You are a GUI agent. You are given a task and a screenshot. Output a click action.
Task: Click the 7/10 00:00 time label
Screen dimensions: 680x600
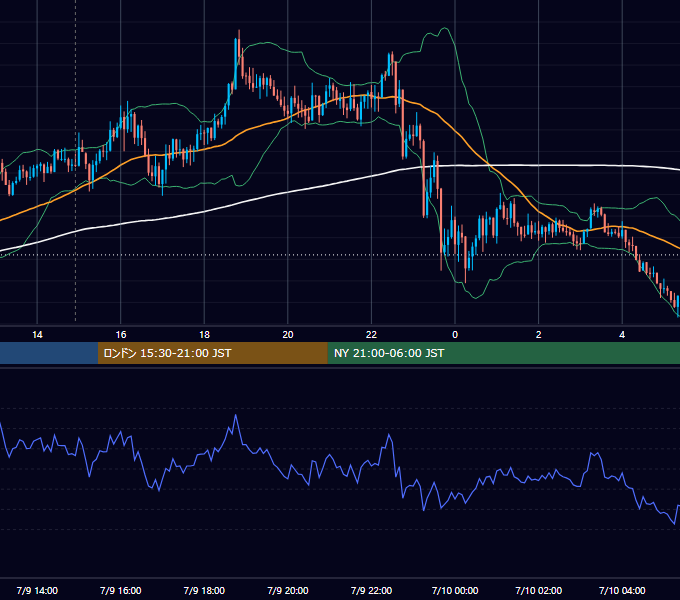tap(455, 590)
